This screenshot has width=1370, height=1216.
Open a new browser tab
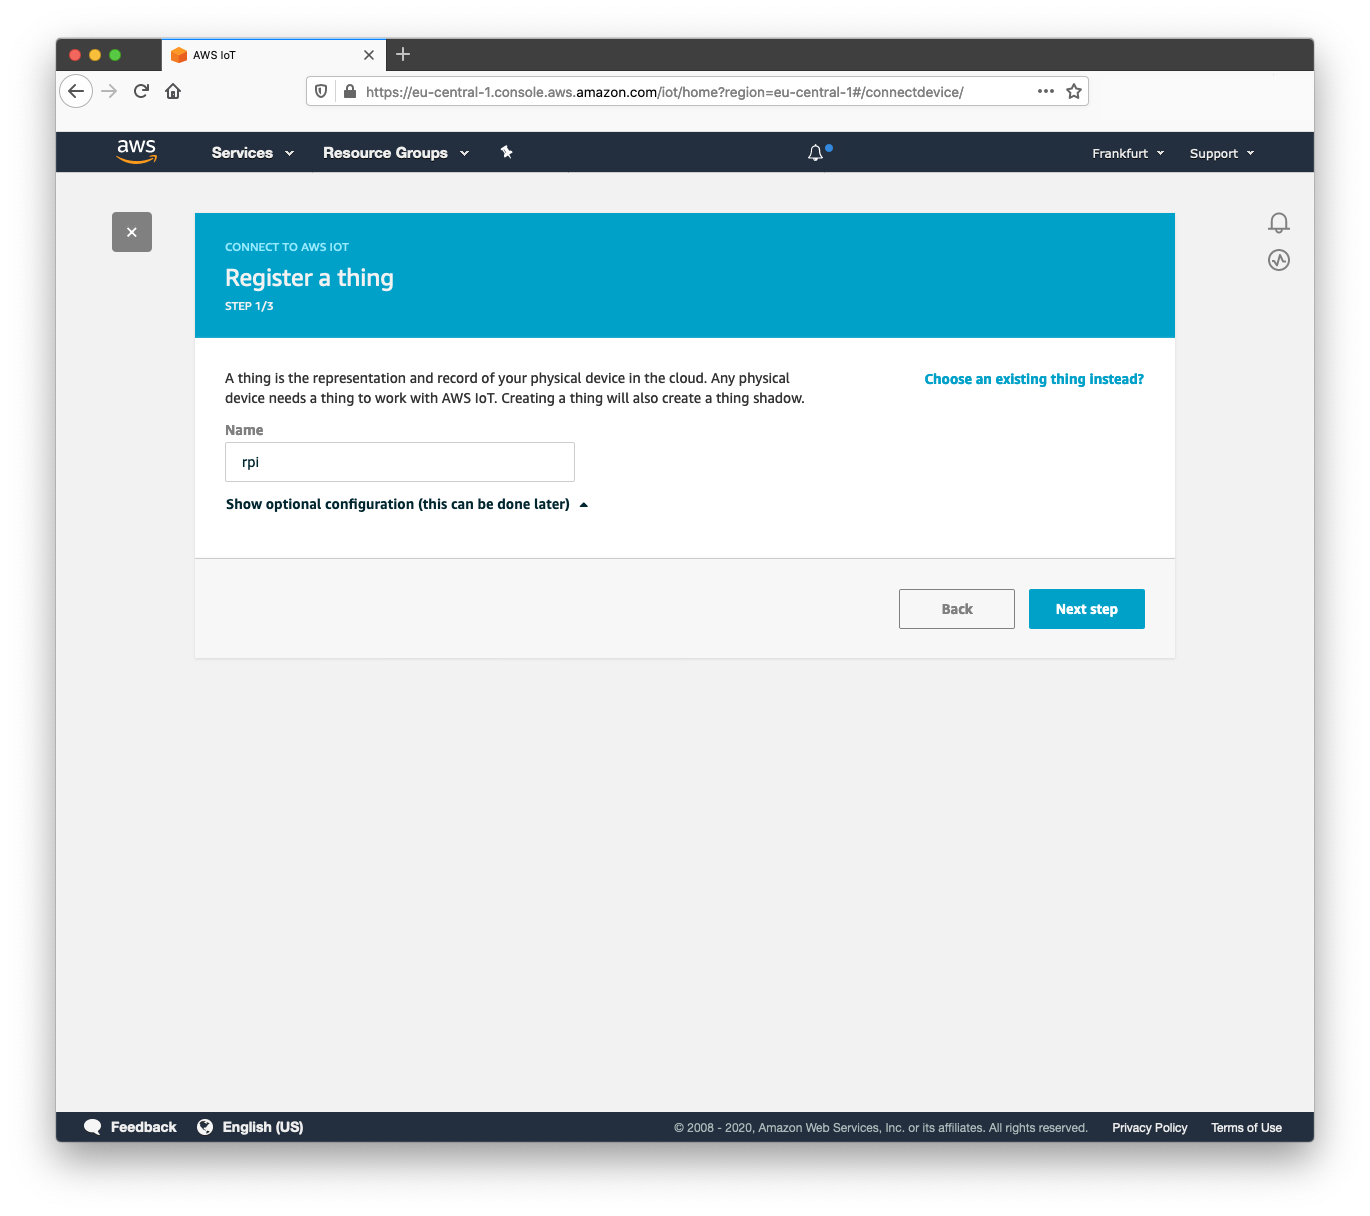tap(403, 54)
